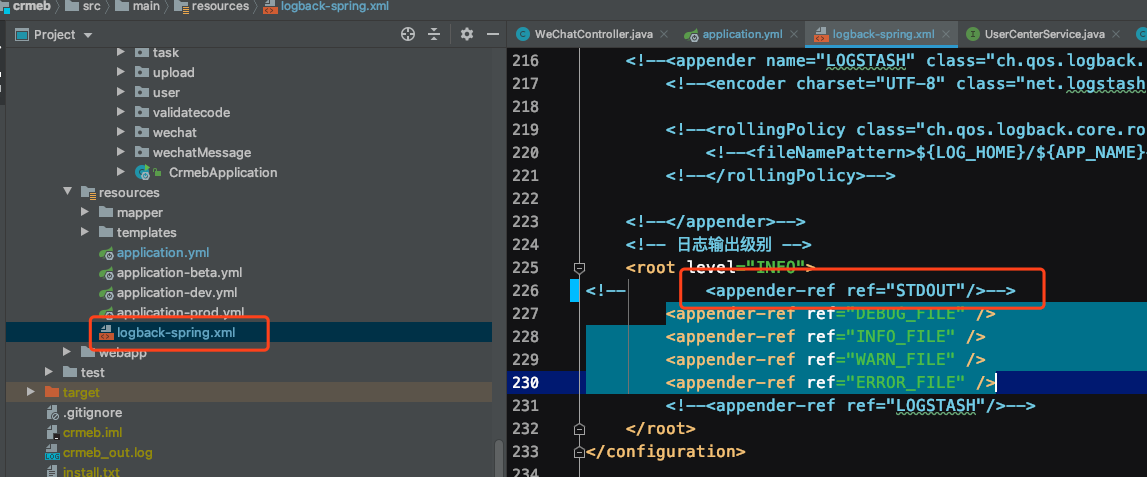
Task: Click the locate/scroll-from-source target icon
Action: (x=408, y=34)
